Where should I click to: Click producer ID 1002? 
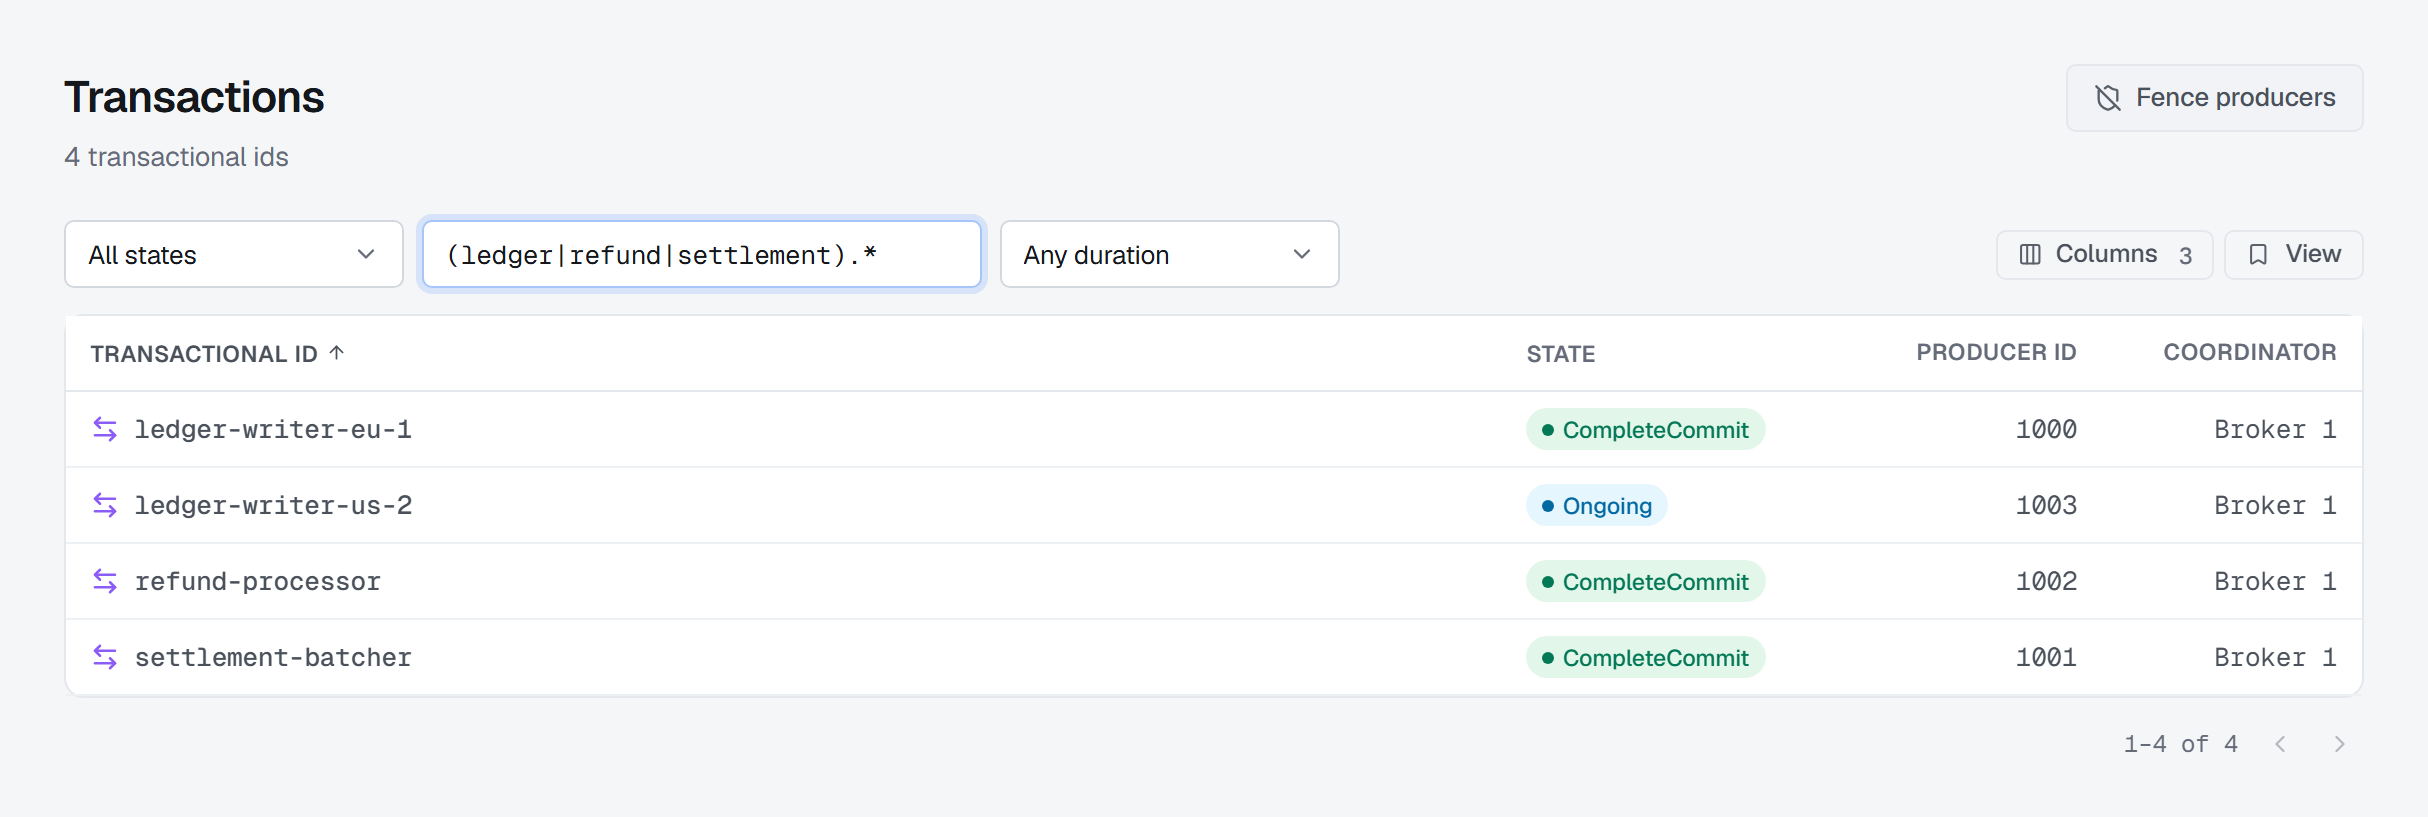tap(2046, 582)
